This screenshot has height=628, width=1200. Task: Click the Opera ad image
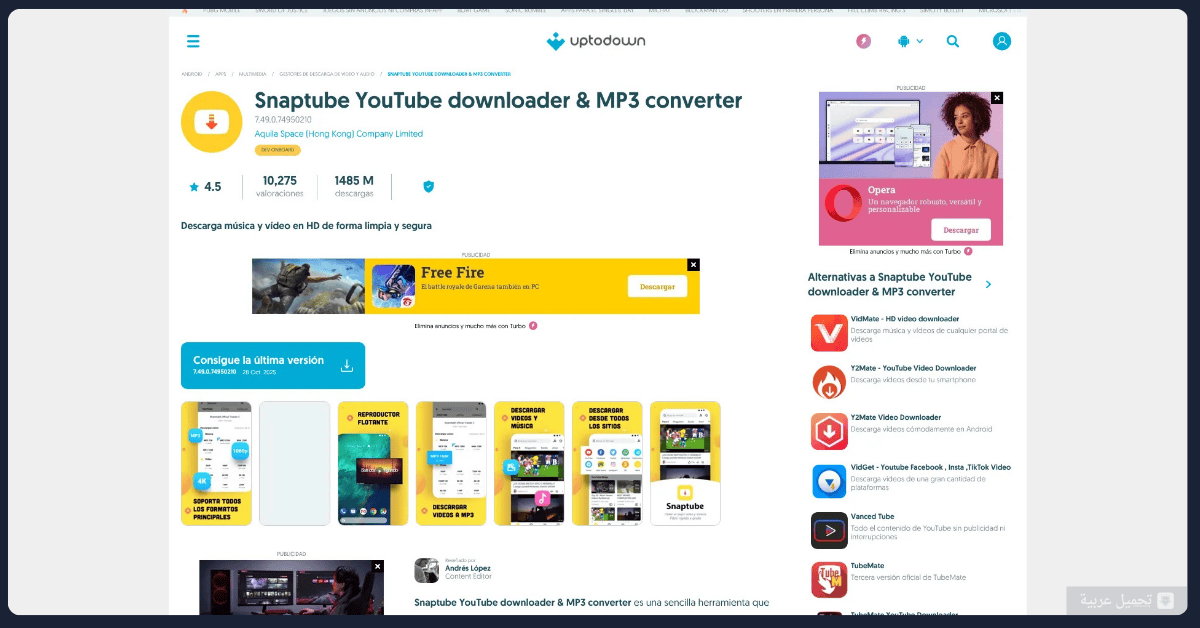point(911,136)
